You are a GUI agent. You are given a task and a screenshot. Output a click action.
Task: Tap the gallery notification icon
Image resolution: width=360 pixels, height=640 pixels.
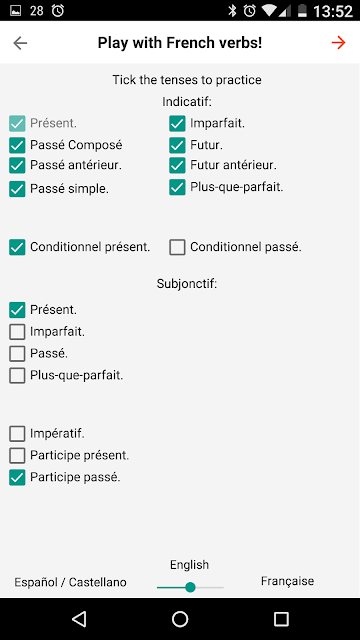pyautogui.click(x=16, y=11)
